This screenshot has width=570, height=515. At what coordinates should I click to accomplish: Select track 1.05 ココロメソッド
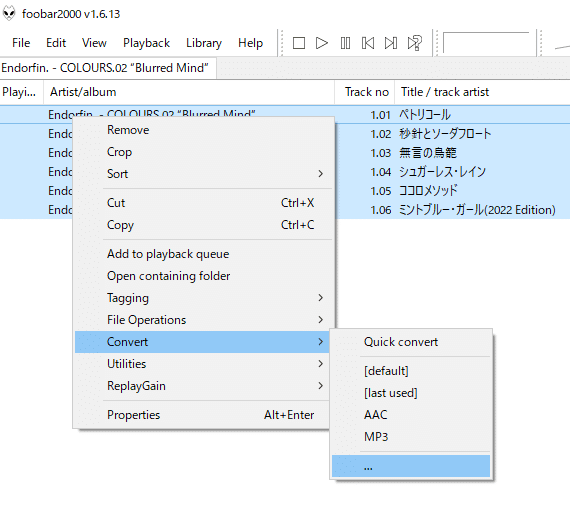tap(428, 190)
